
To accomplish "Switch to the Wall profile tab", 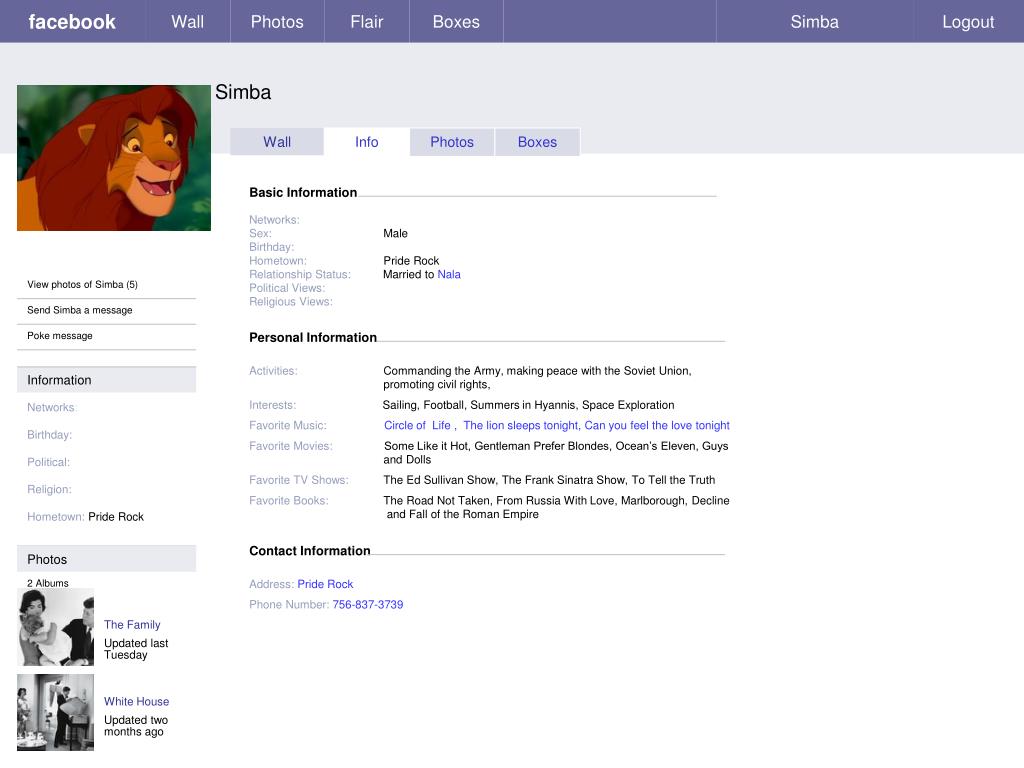I will 277,142.
